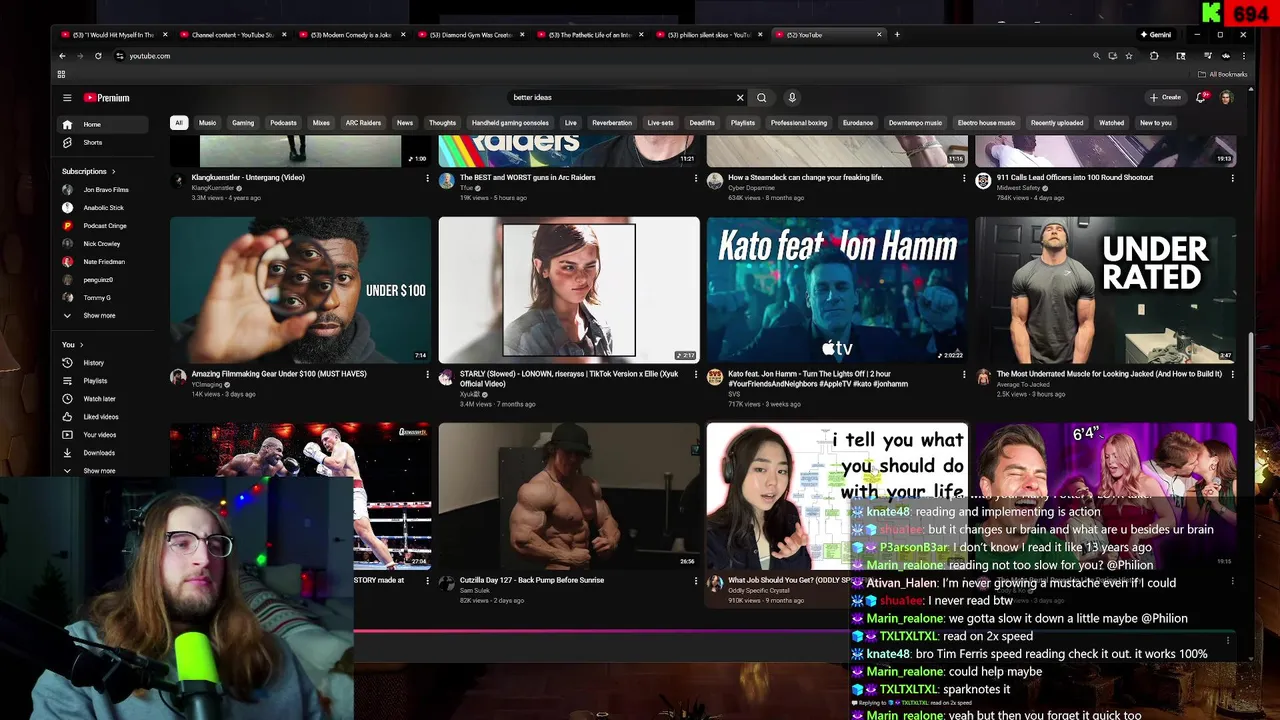Click the Create button
The width and height of the screenshot is (1280, 720).
1165,97
